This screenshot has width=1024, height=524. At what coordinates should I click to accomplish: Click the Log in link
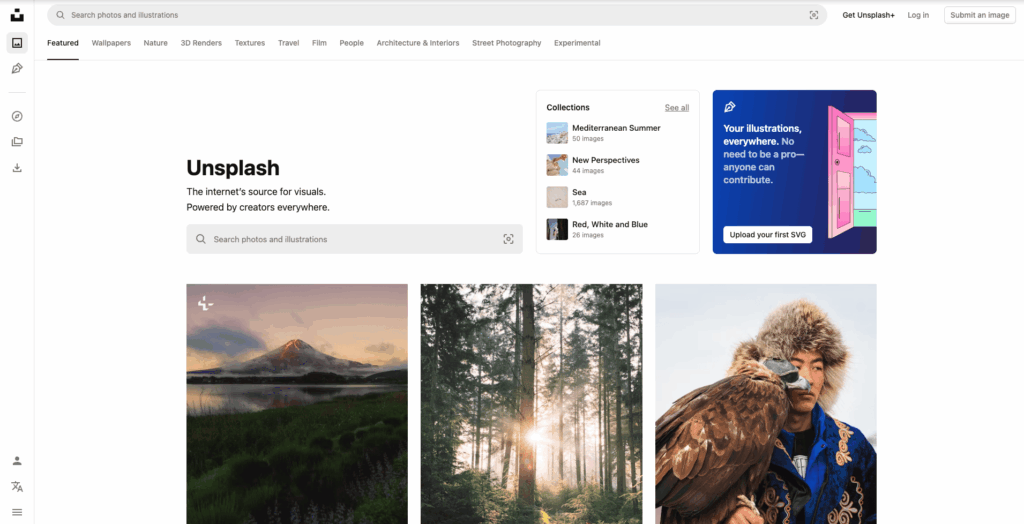click(918, 15)
